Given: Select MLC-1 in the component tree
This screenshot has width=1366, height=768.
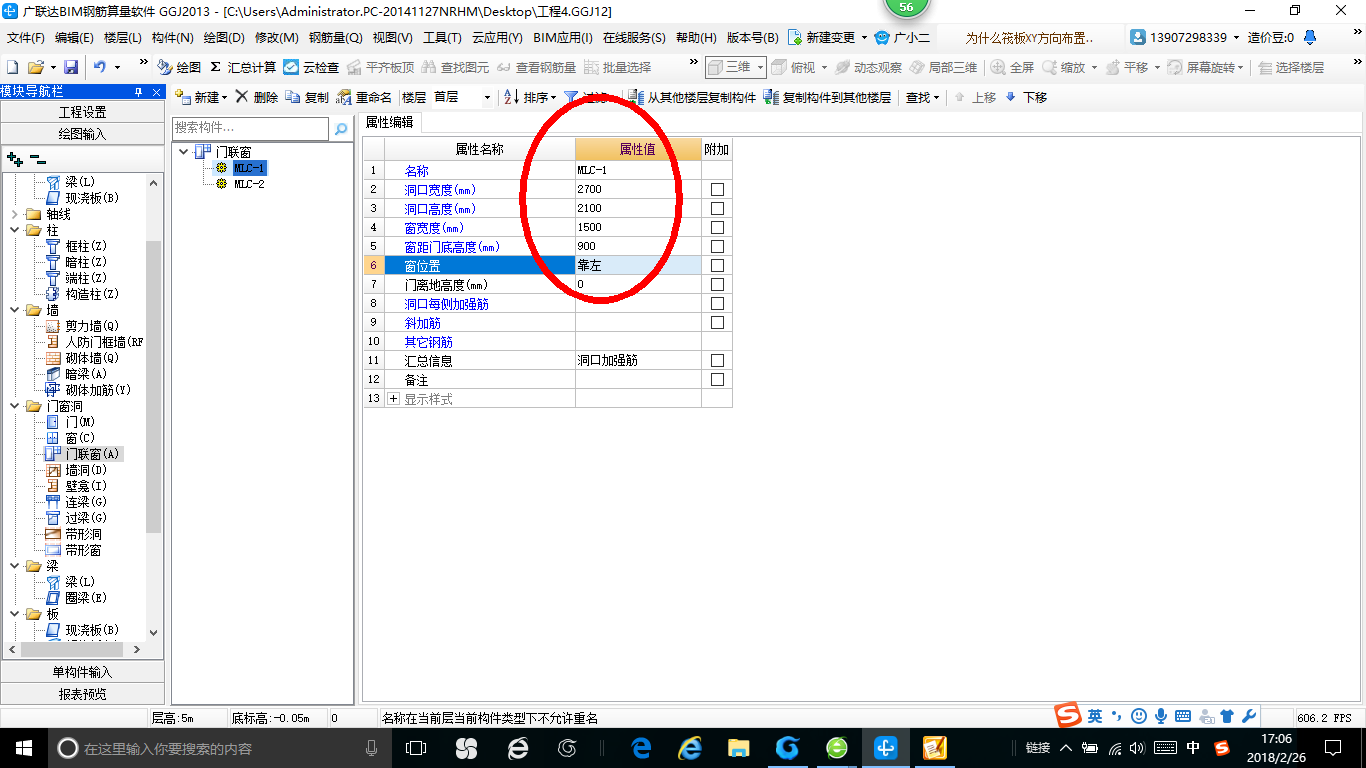Looking at the screenshot, I should 249,168.
